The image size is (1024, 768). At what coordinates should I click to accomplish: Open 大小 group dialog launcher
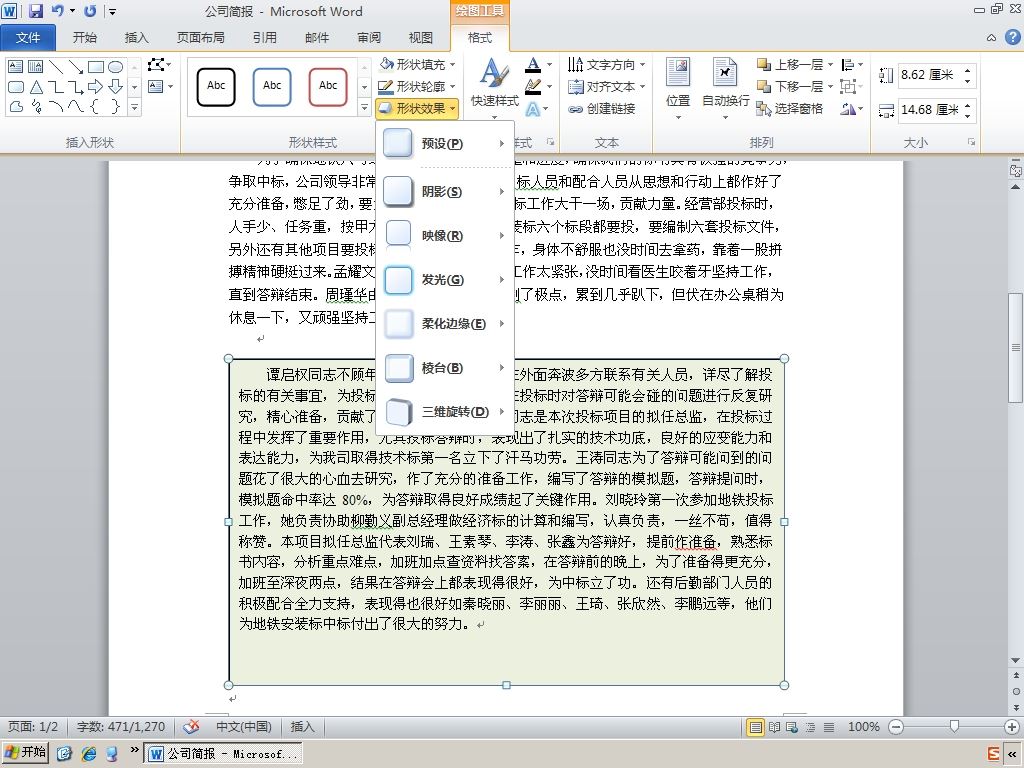971,142
